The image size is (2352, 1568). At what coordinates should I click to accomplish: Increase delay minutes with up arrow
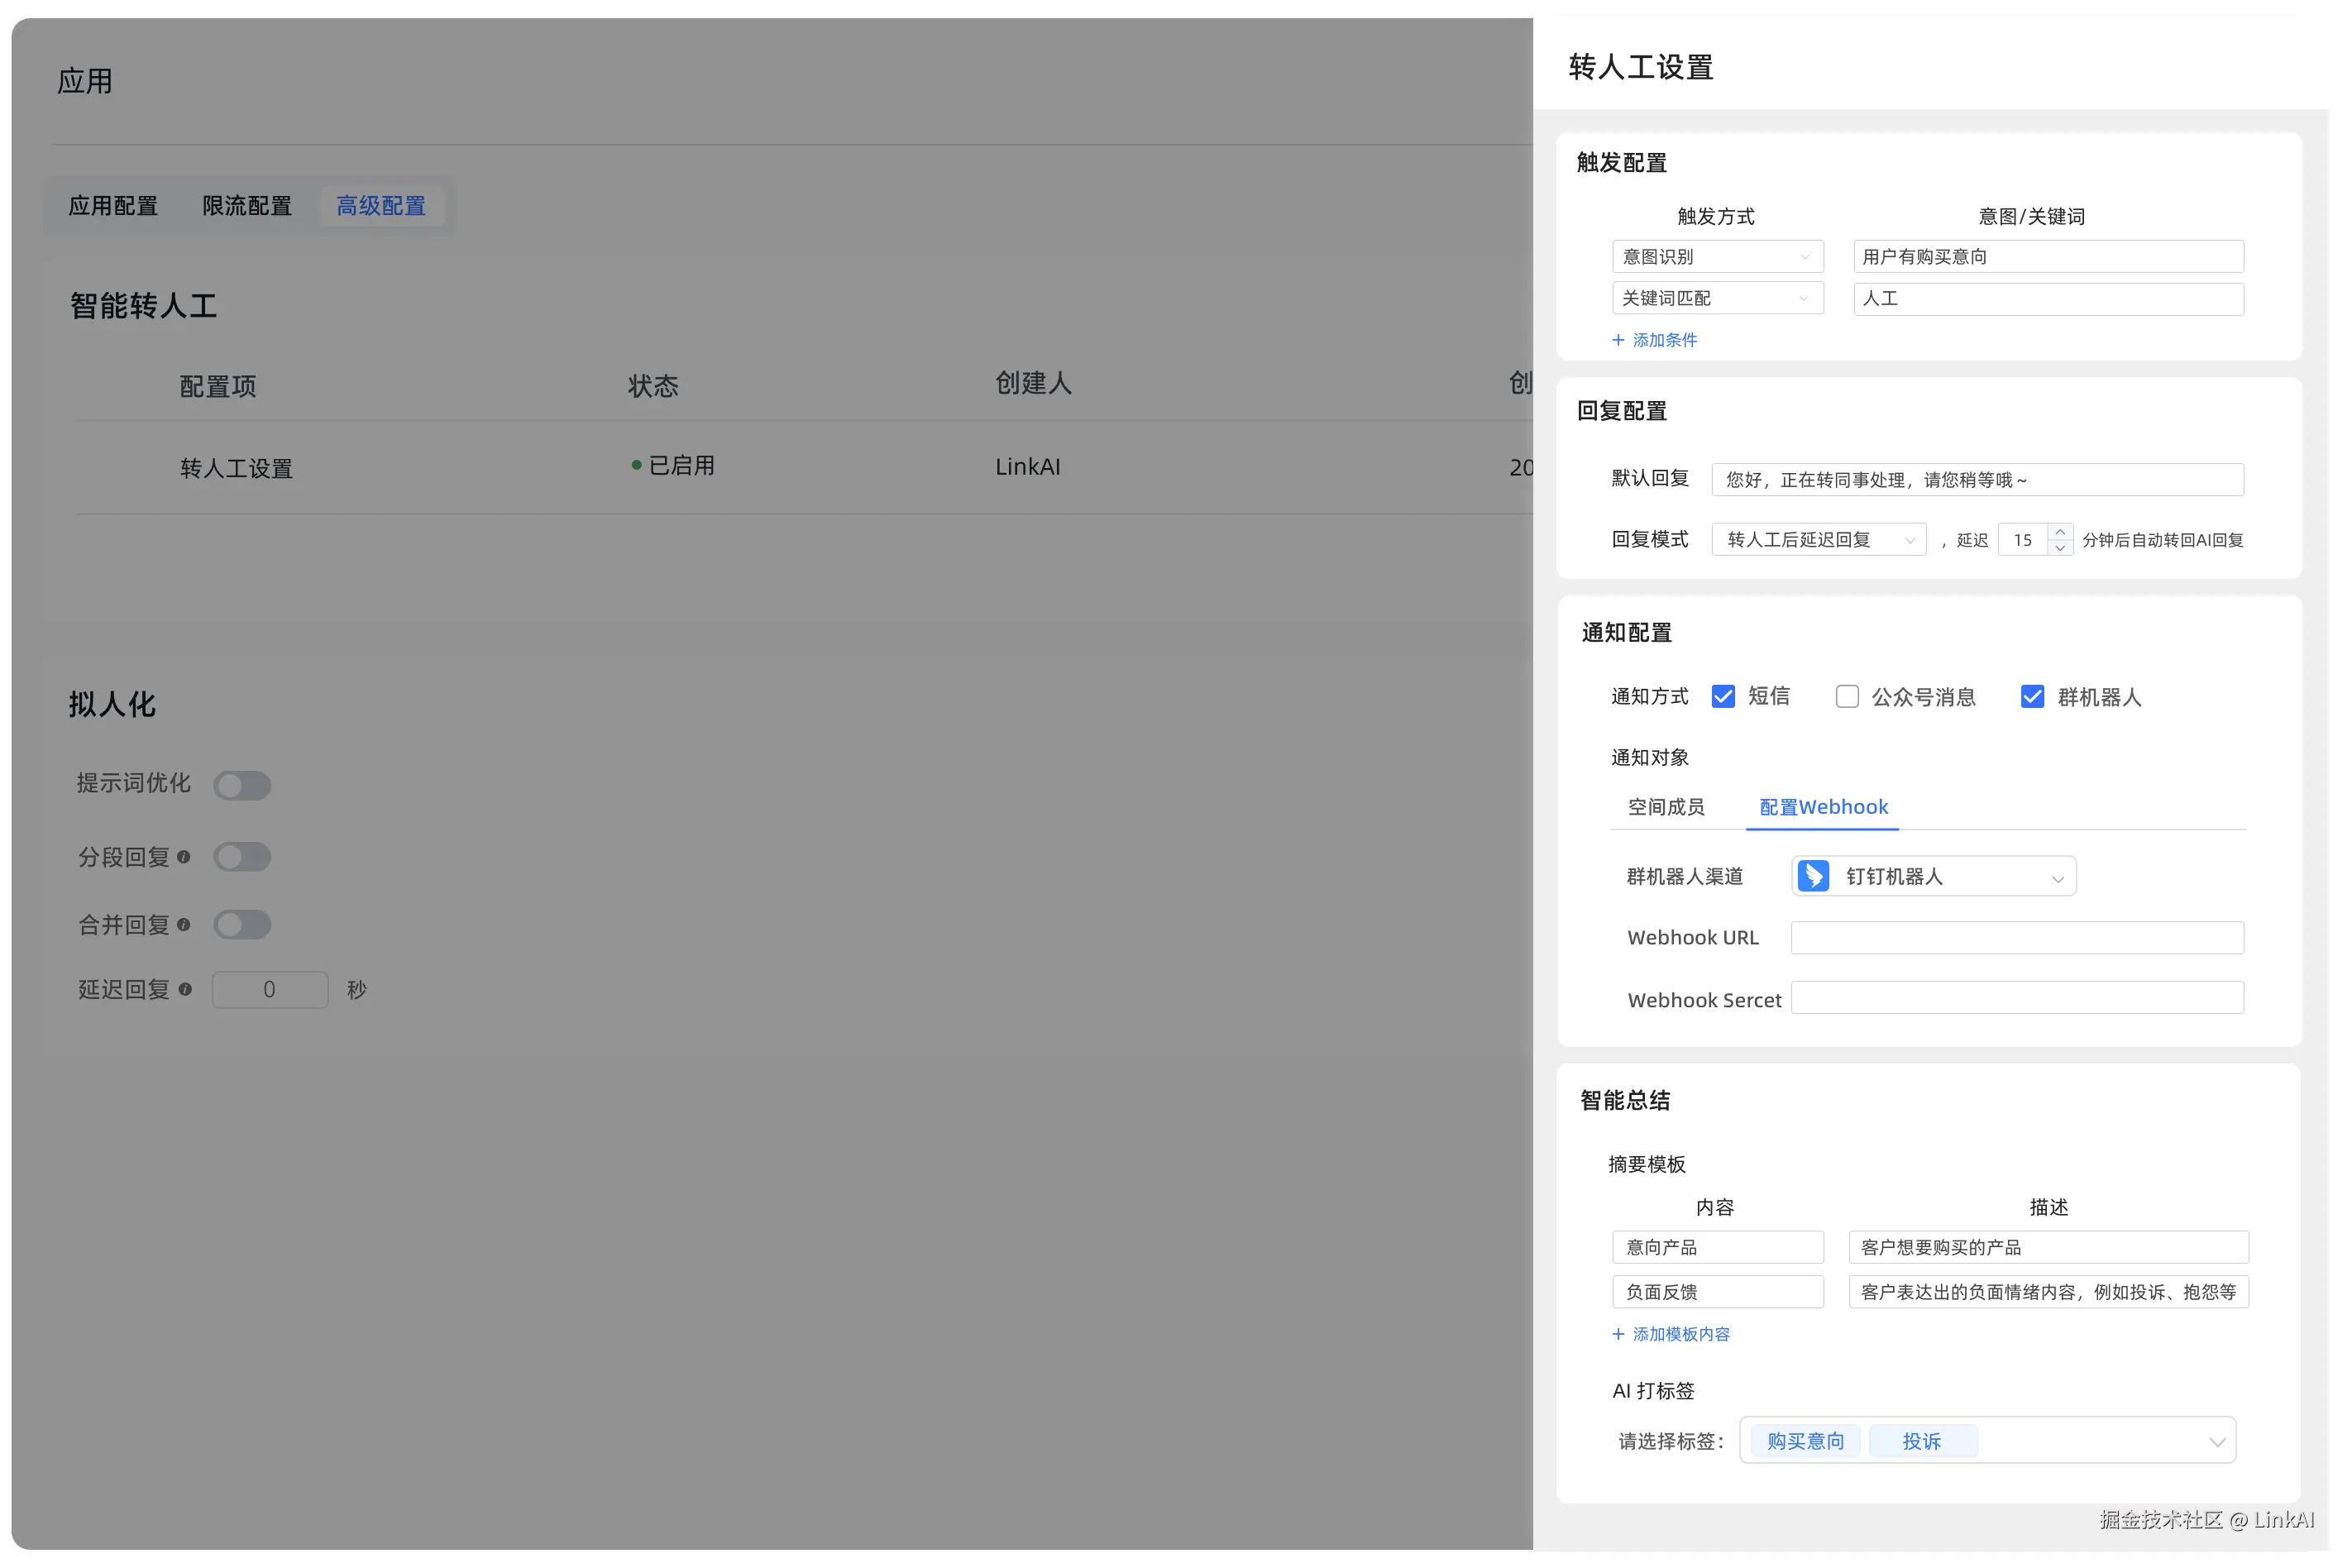coord(2060,532)
